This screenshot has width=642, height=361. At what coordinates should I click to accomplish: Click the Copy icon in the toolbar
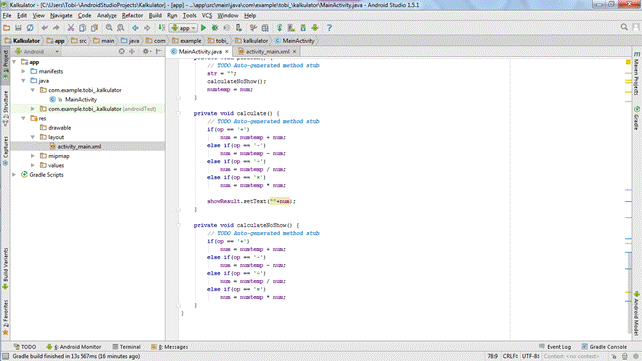(x=82, y=28)
